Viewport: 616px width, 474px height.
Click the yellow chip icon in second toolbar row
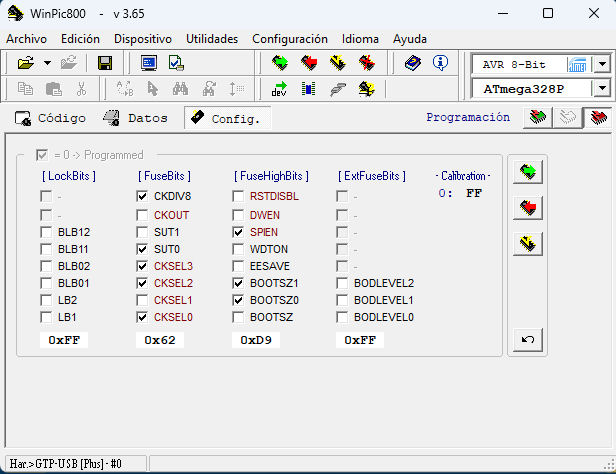pyautogui.click(x=367, y=89)
